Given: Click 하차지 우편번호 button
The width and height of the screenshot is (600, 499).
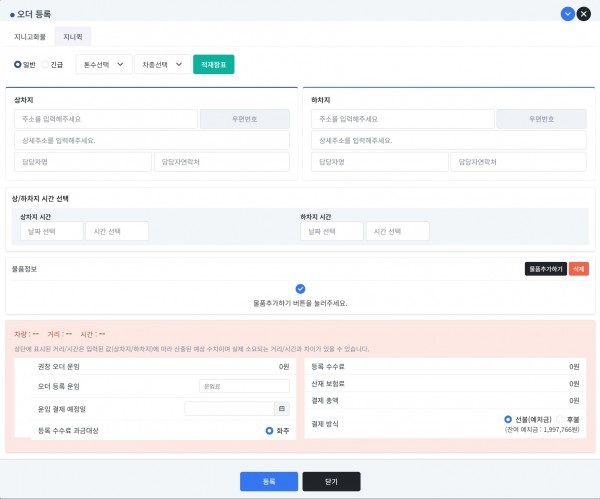Looking at the screenshot, I should click(541, 119).
